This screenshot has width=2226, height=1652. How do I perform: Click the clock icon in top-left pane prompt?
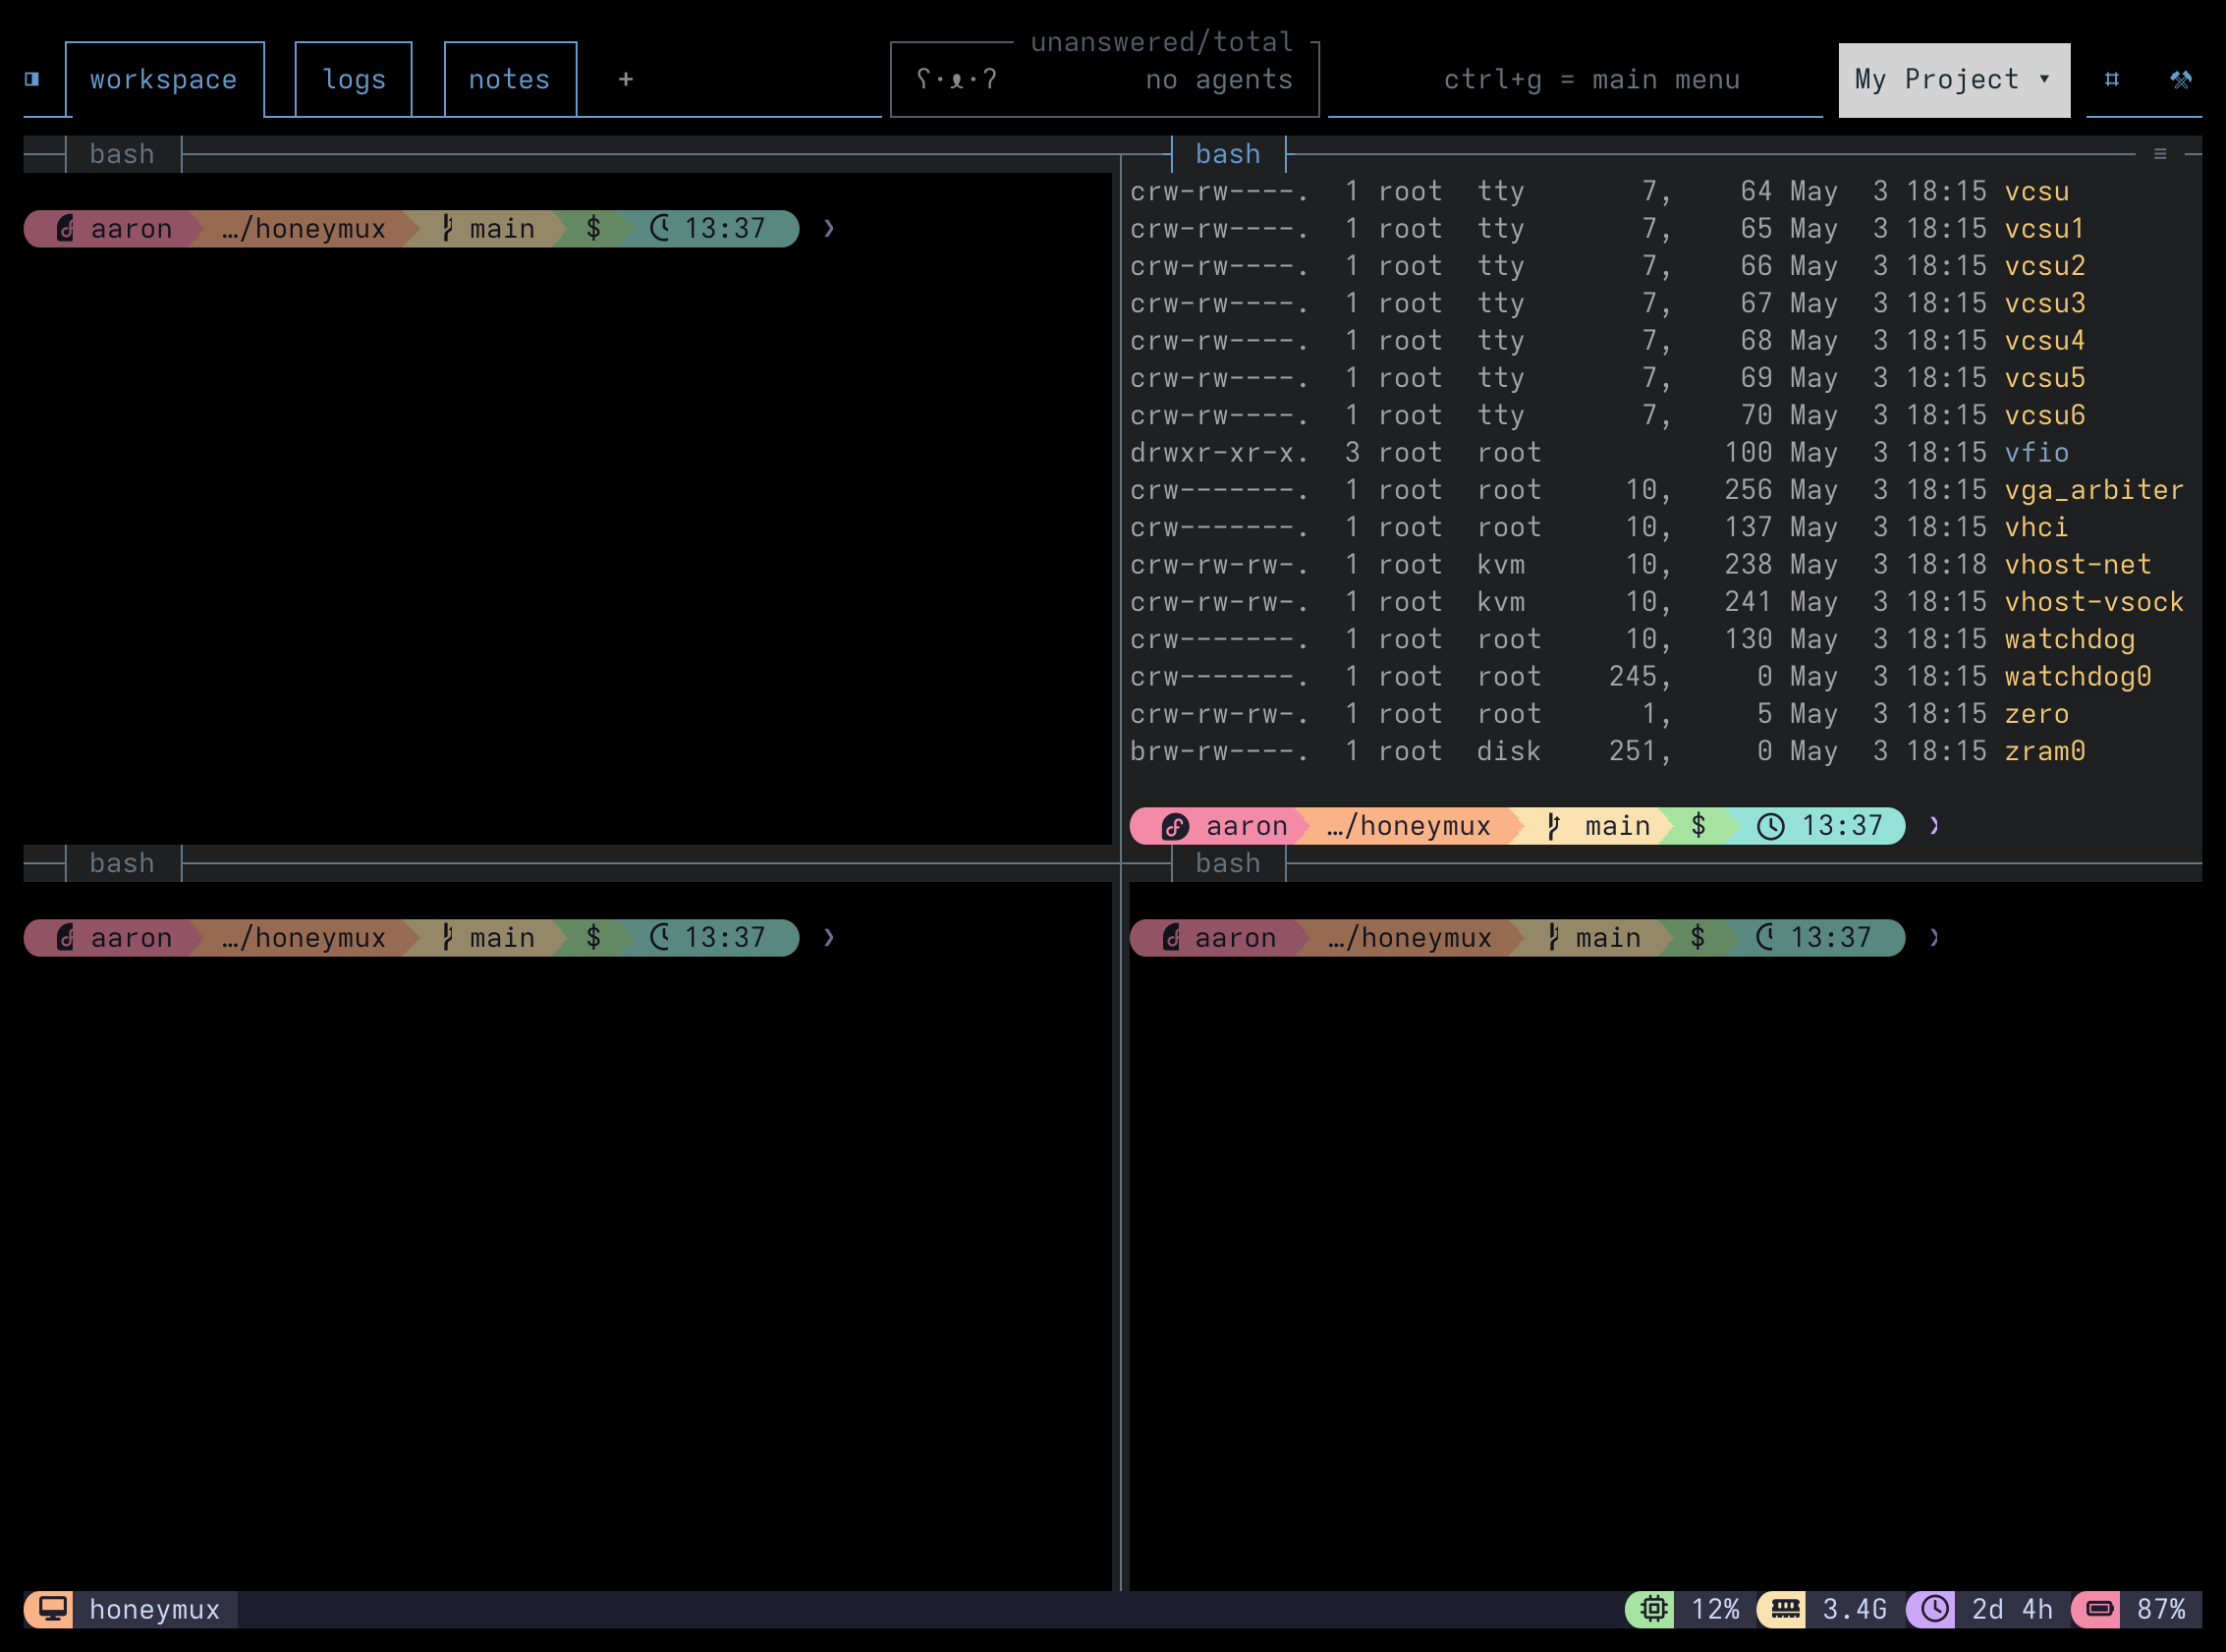(660, 229)
